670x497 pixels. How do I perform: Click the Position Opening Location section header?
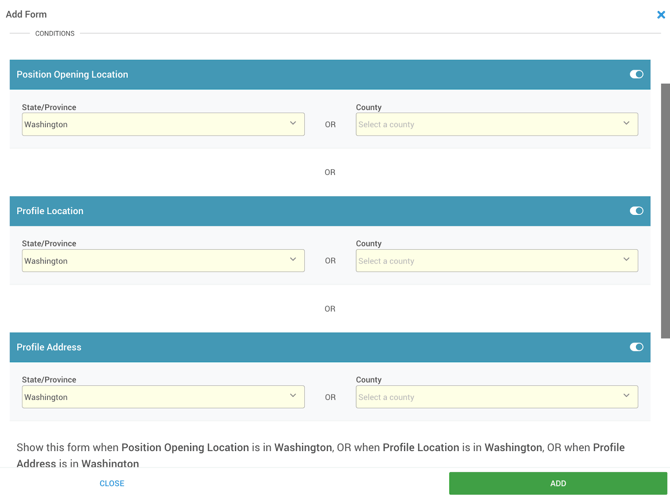coord(72,75)
